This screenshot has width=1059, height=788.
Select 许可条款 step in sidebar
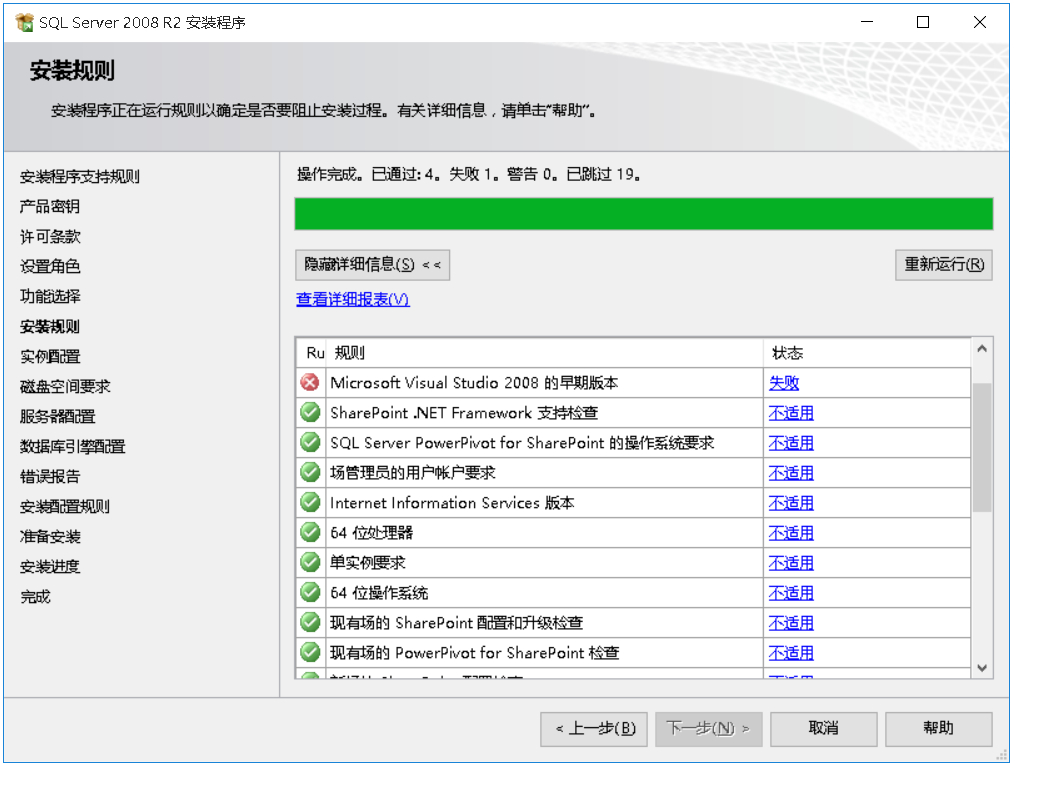[50, 237]
